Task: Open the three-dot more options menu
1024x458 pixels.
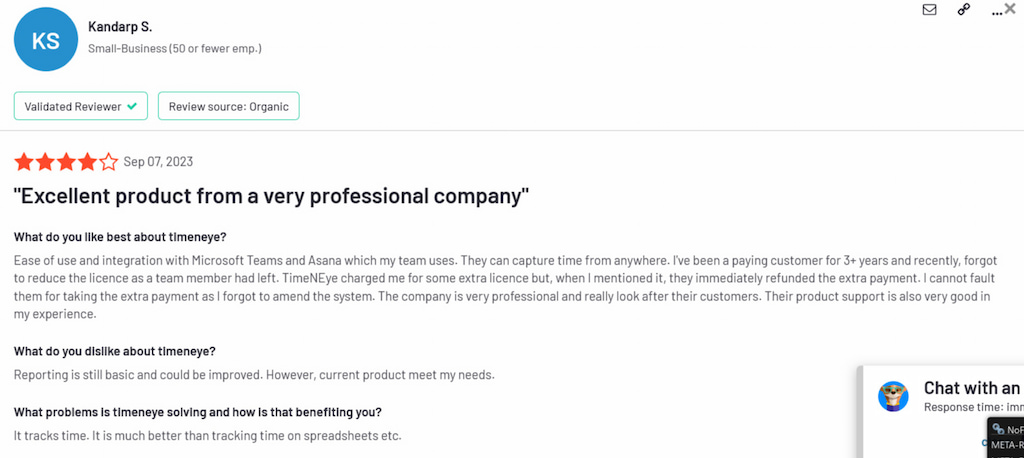Action: pyautogui.click(x=995, y=11)
